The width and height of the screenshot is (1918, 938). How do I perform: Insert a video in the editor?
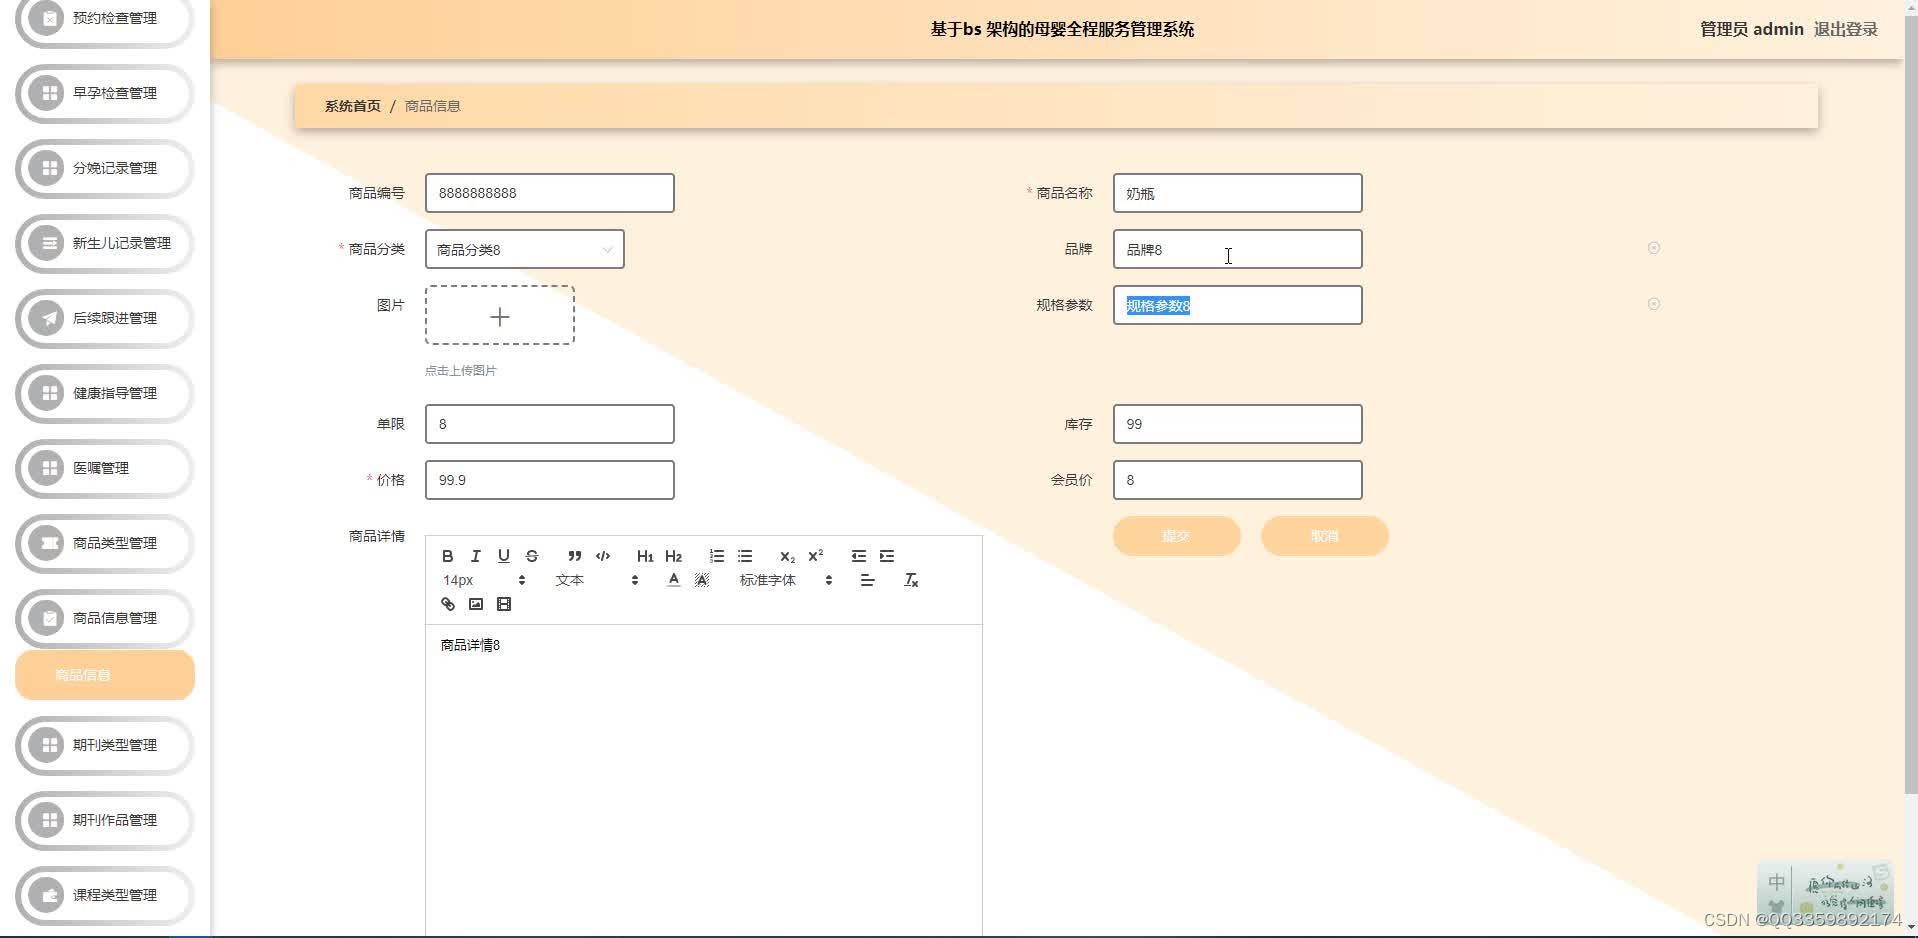504,604
